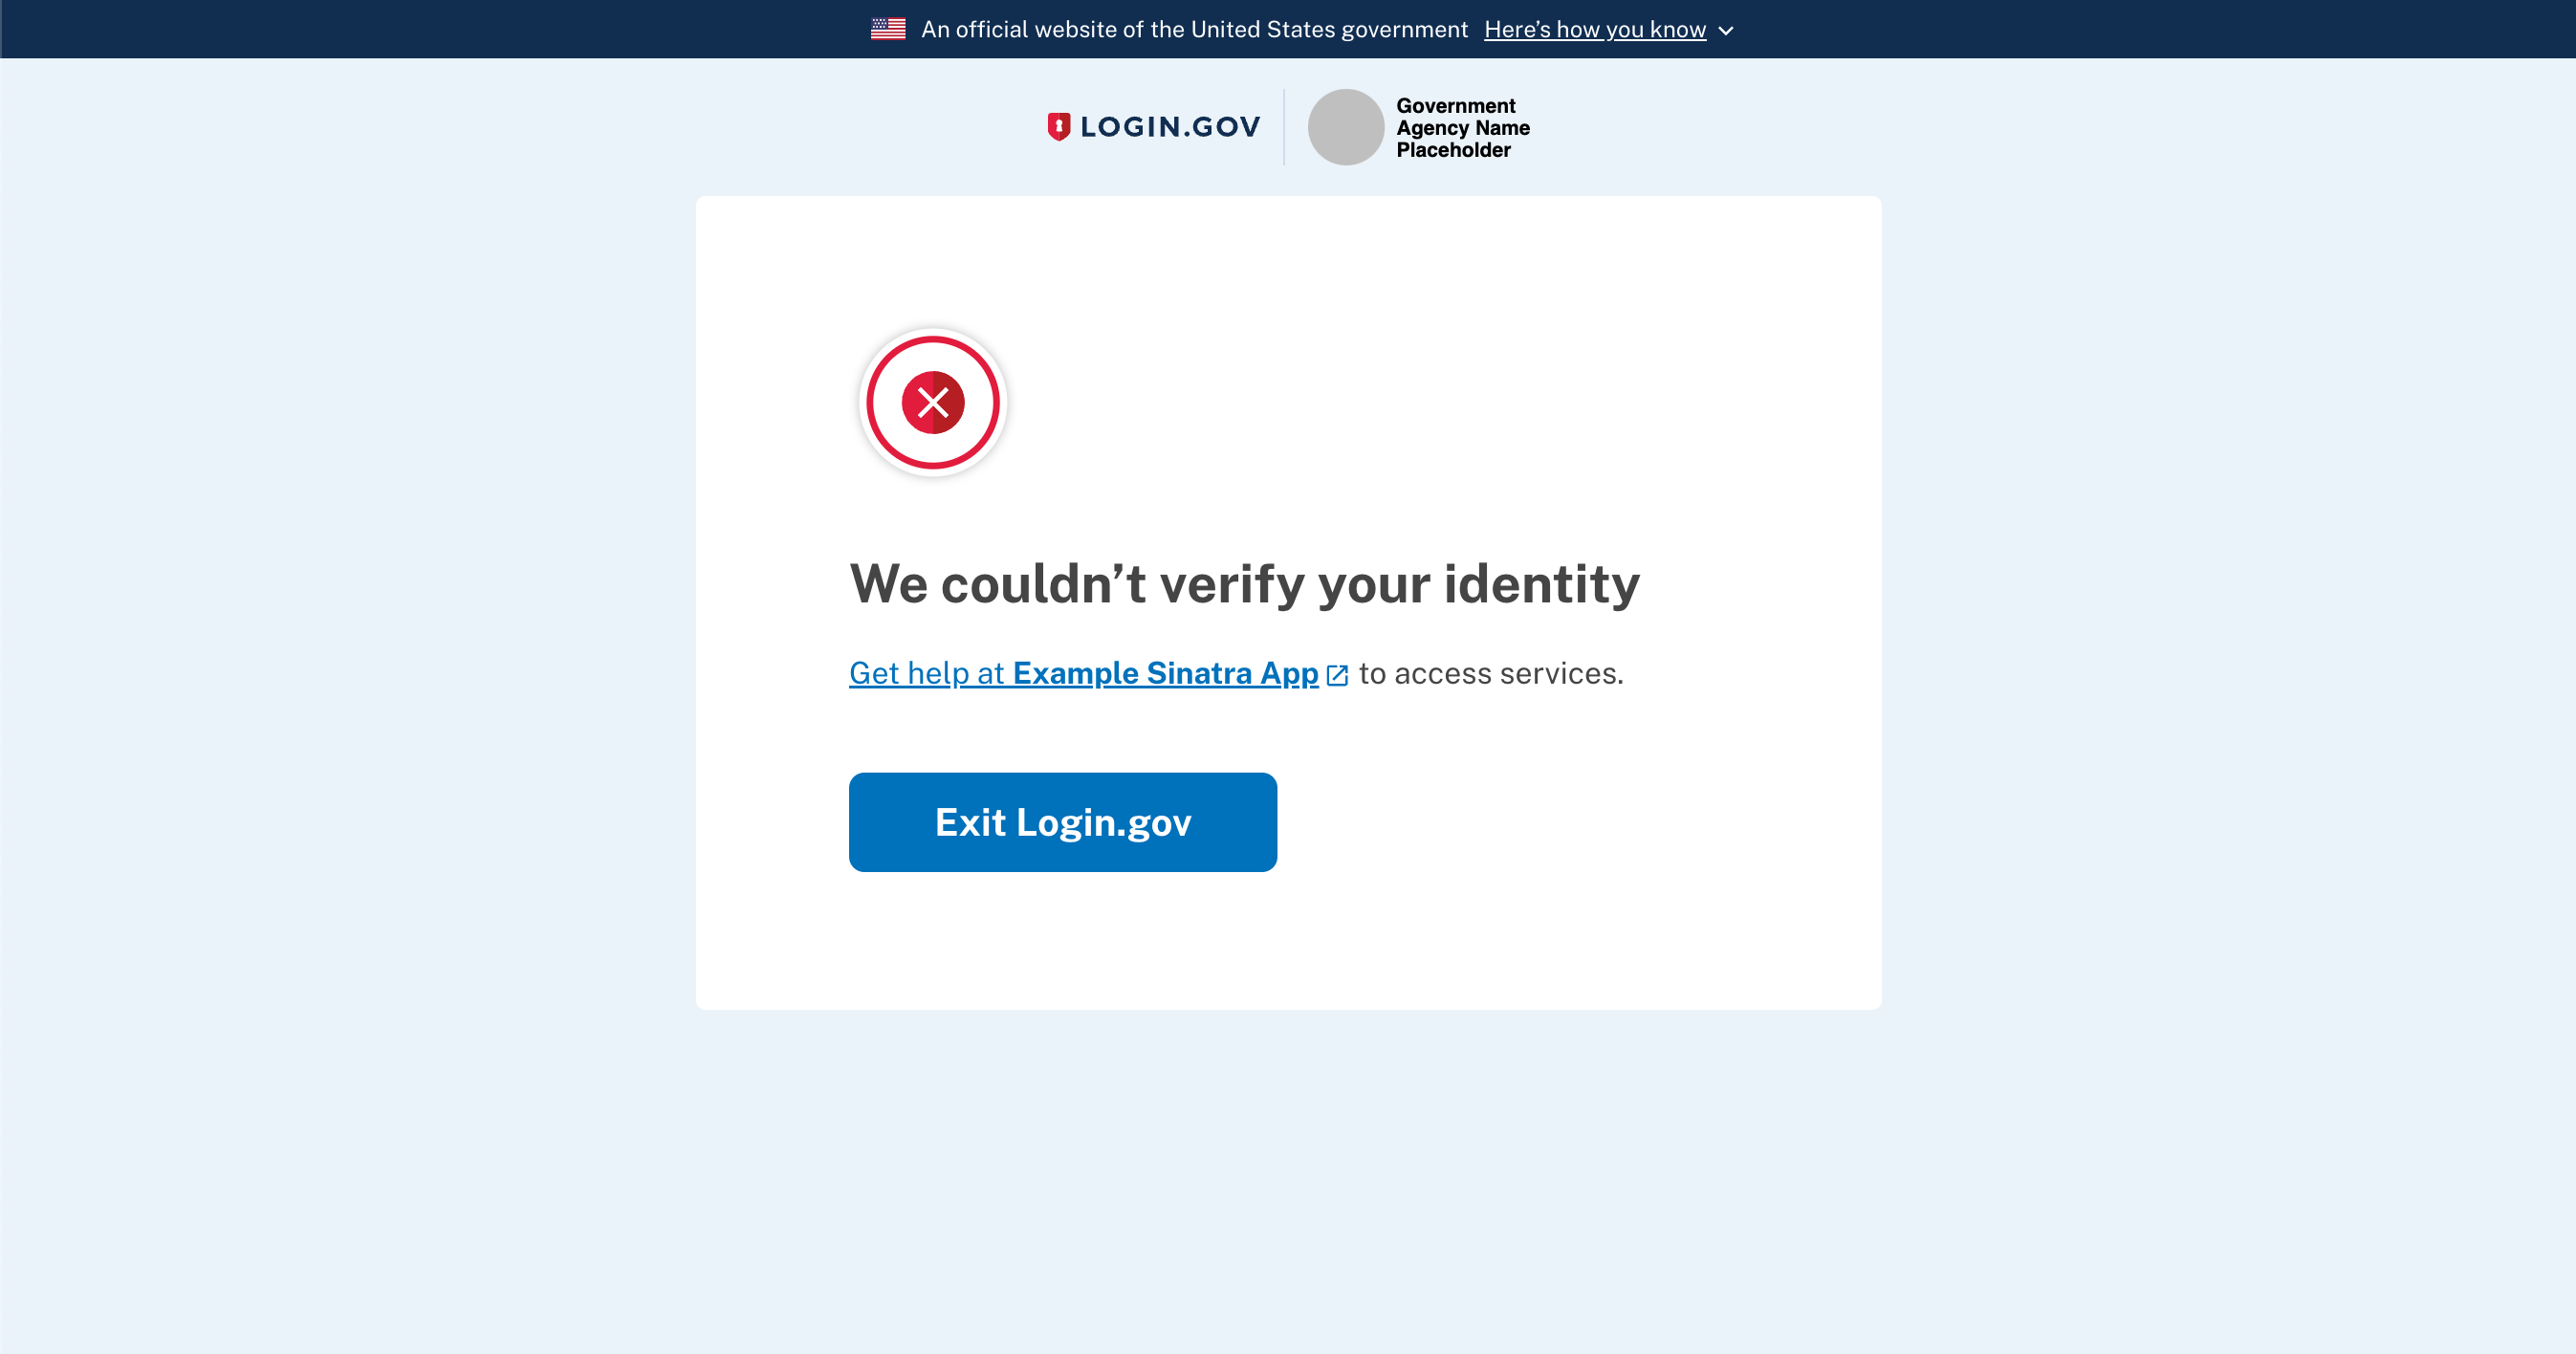Viewport: 2576px width, 1354px height.
Task: Click the vertical divider between the logos
Action: [x=1284, y=127]
